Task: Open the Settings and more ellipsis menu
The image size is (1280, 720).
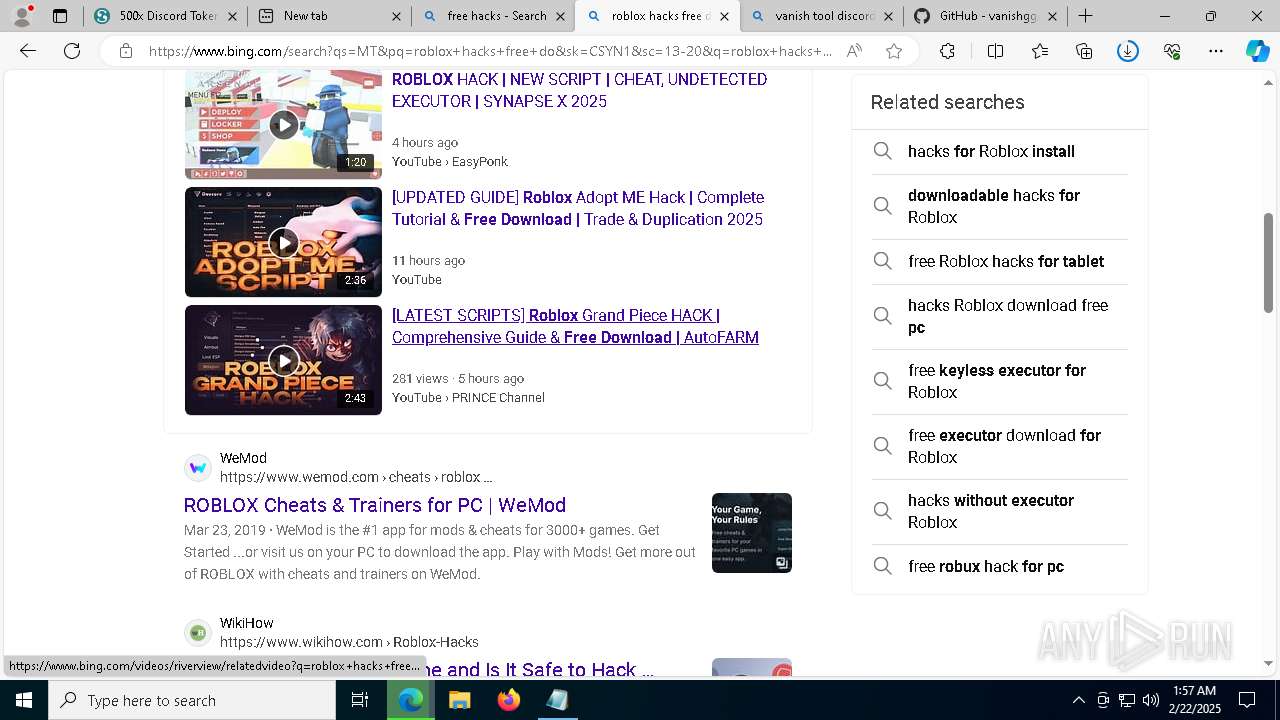Action: coord(1216,51)
